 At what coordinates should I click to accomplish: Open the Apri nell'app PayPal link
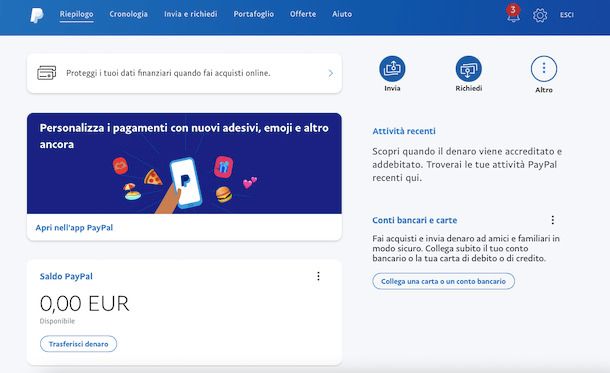(x=74, y=228)
